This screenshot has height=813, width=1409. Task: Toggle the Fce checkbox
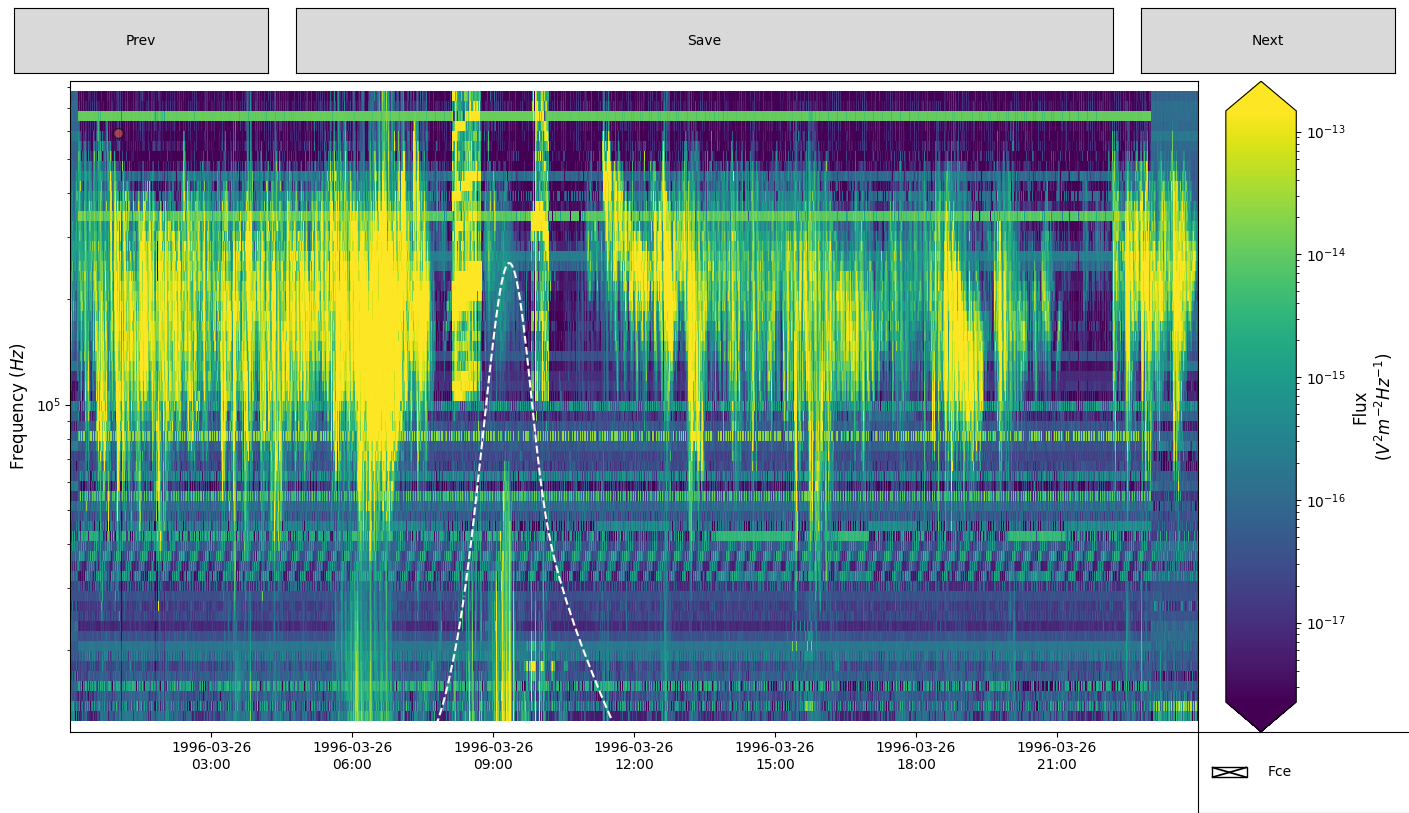(1229, 772)
